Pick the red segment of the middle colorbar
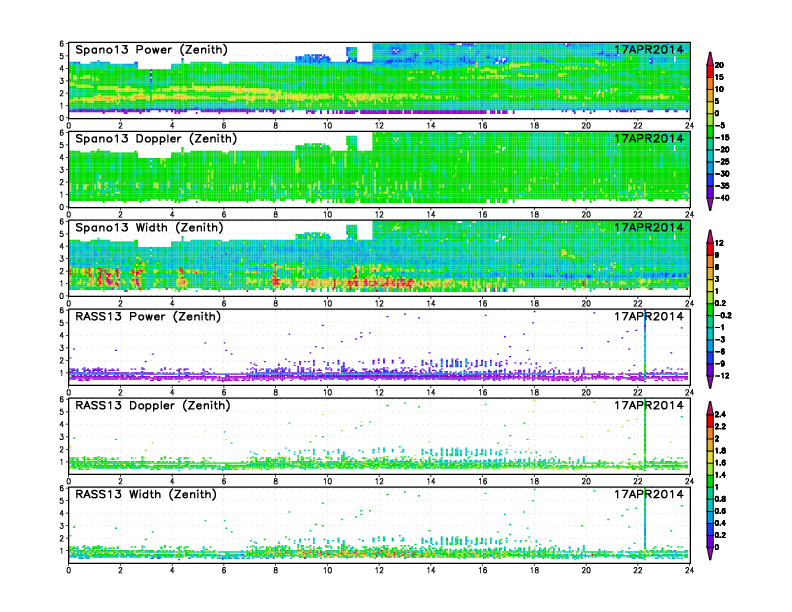 click(710, 249)
